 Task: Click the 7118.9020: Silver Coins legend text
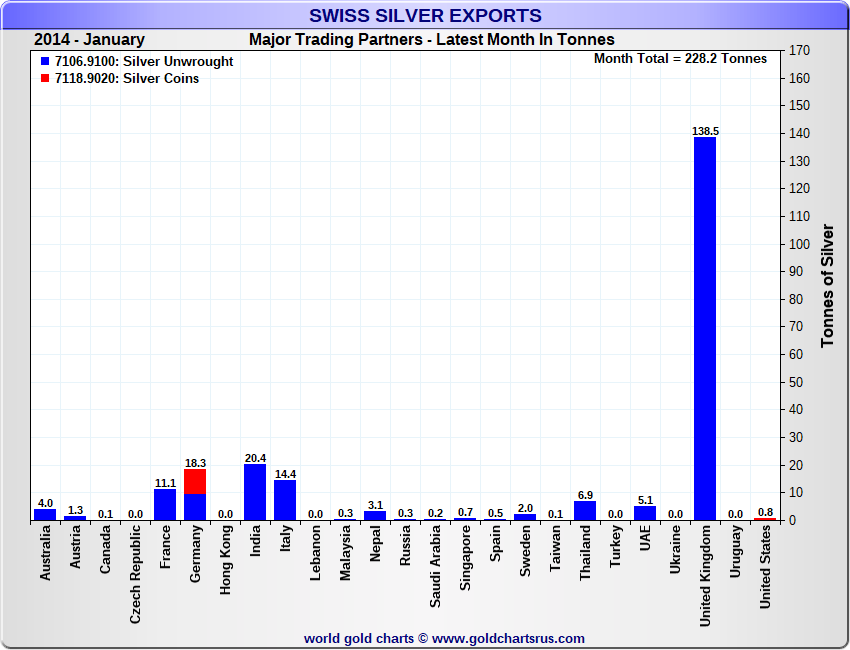(127, 79)
